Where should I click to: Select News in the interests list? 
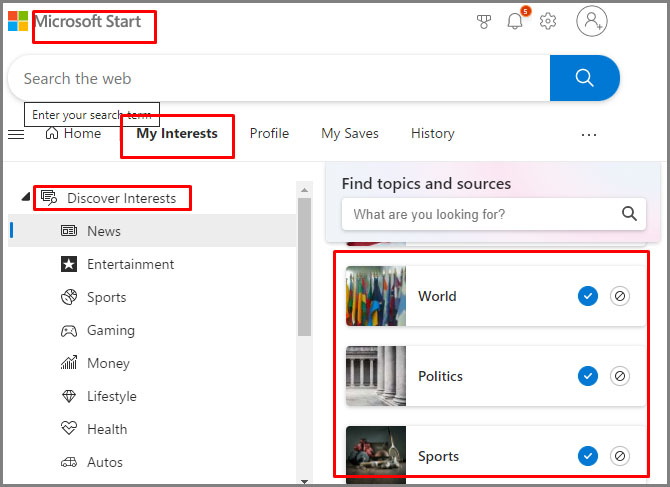coord(152,231)
